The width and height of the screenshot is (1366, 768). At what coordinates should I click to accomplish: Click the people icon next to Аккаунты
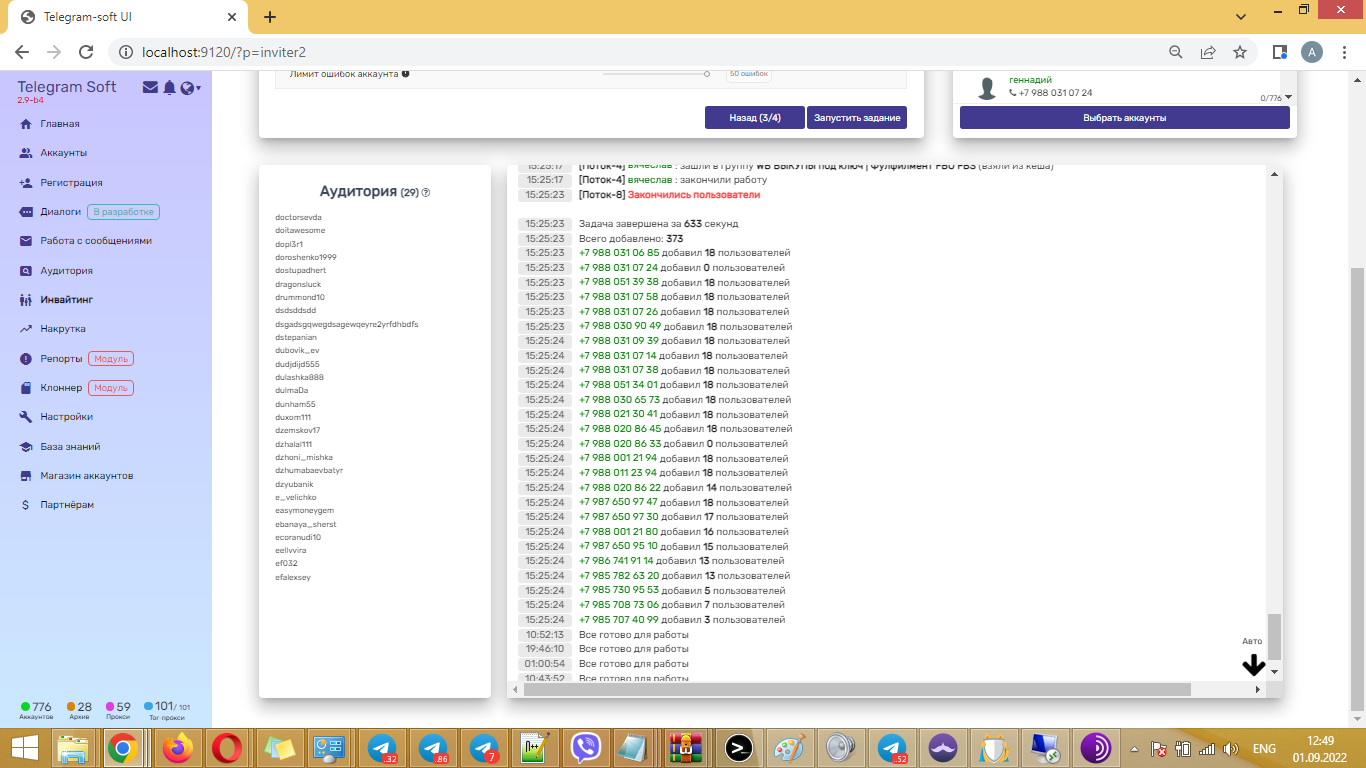pyautogui.click(x=26, y=153)
